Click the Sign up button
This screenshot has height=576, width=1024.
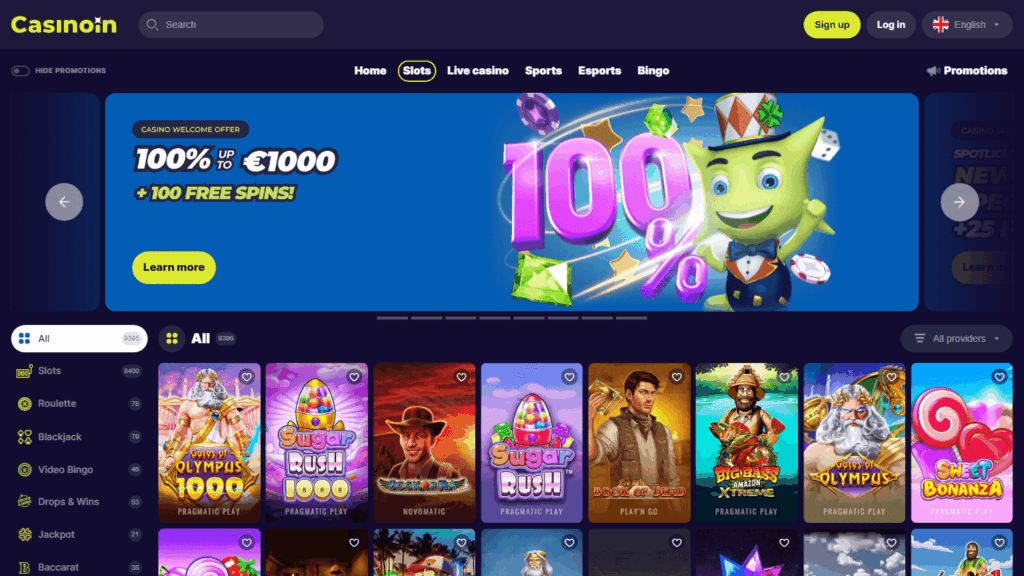coord(831,25)
